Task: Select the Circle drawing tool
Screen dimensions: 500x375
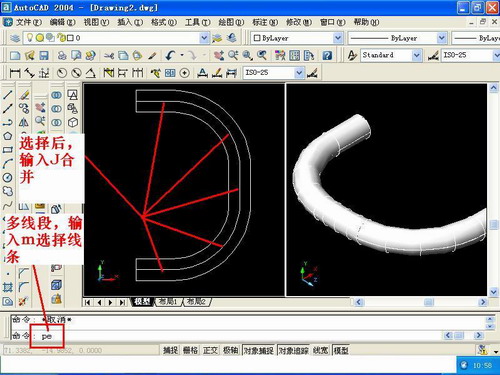Action: (8, 177)
